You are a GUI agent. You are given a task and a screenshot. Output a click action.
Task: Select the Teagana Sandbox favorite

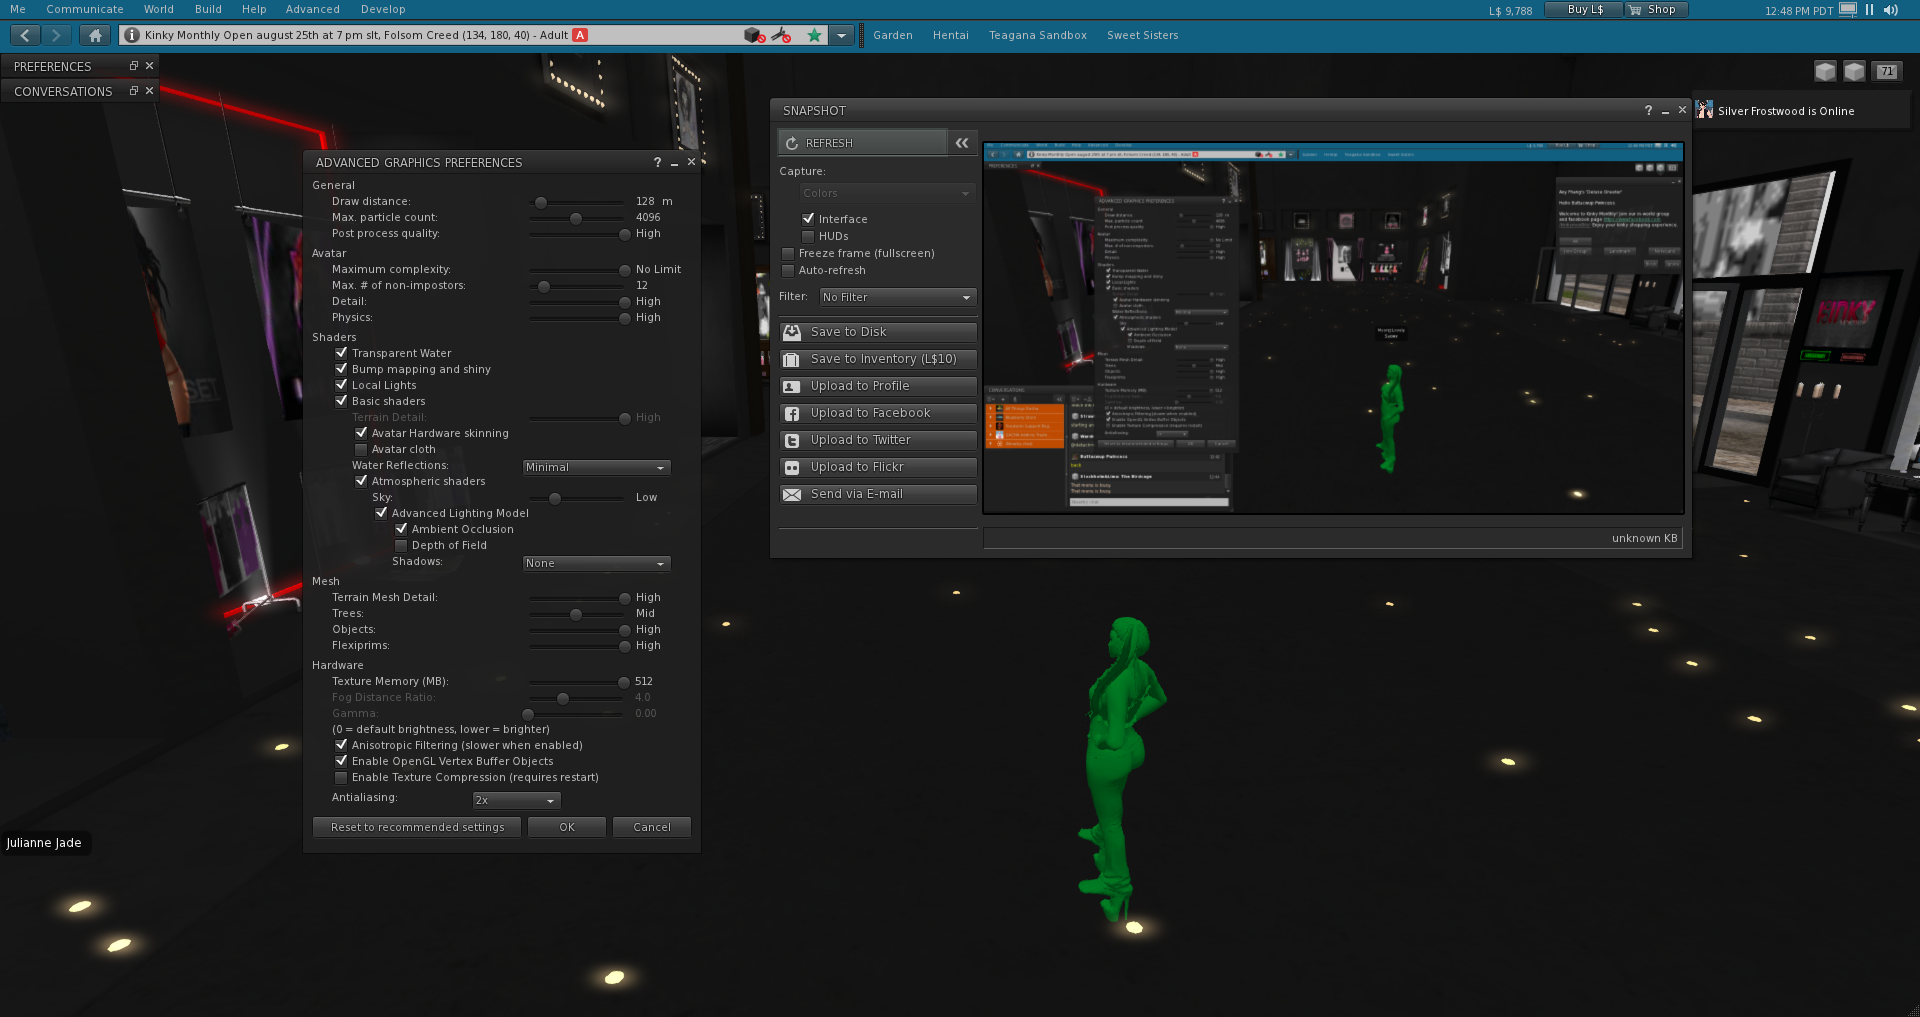point(1037,34)
